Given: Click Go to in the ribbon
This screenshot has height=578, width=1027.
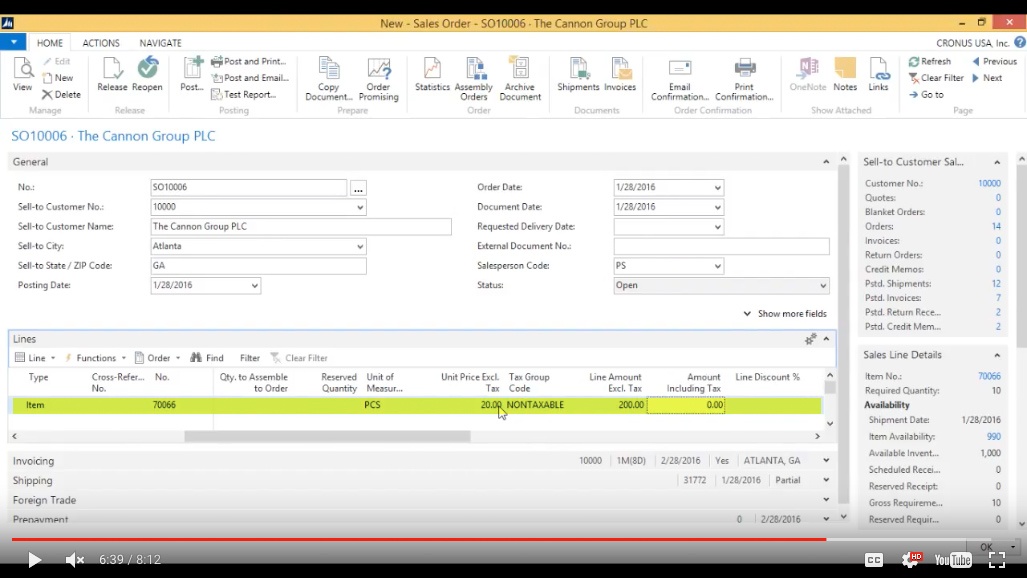Looking at the screenshot, I should click(x=926, y=94).
